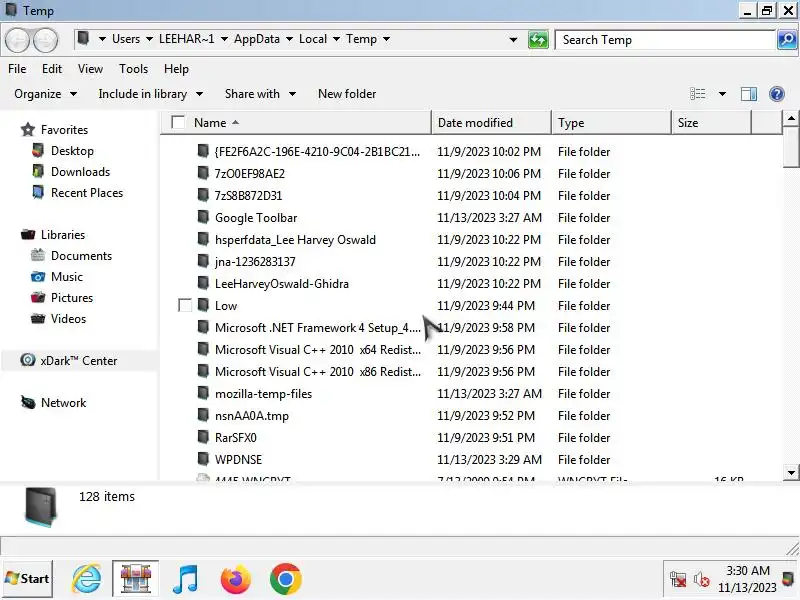
Task: Open the Organize dropdown menu
Action: click(x=45, y=94)
